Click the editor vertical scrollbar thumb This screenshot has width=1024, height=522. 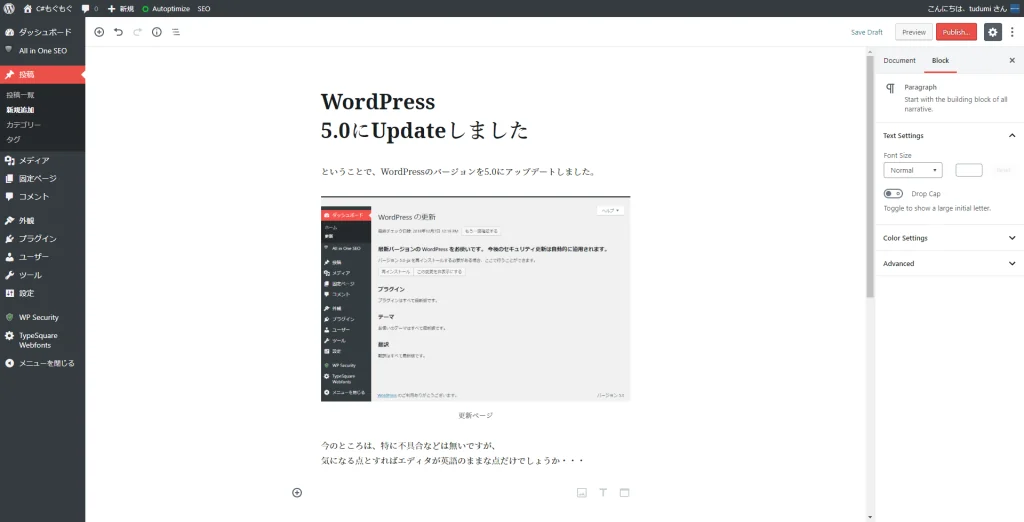tap(870, 176)
